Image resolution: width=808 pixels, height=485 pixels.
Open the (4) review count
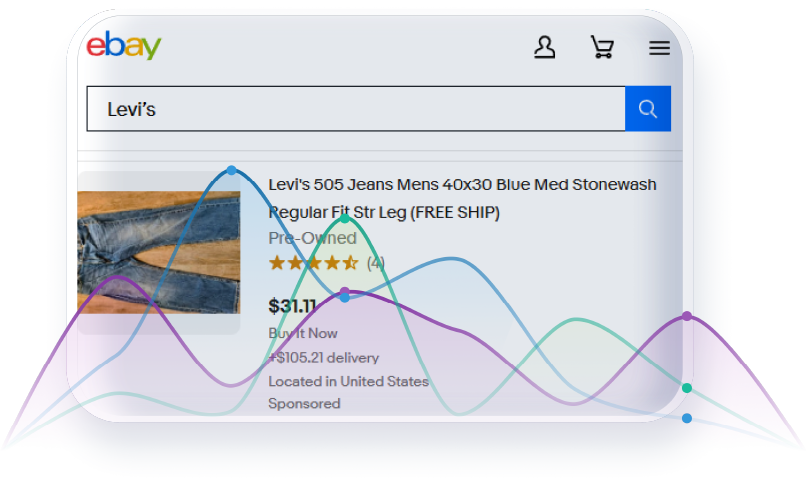tap(376, 263)
